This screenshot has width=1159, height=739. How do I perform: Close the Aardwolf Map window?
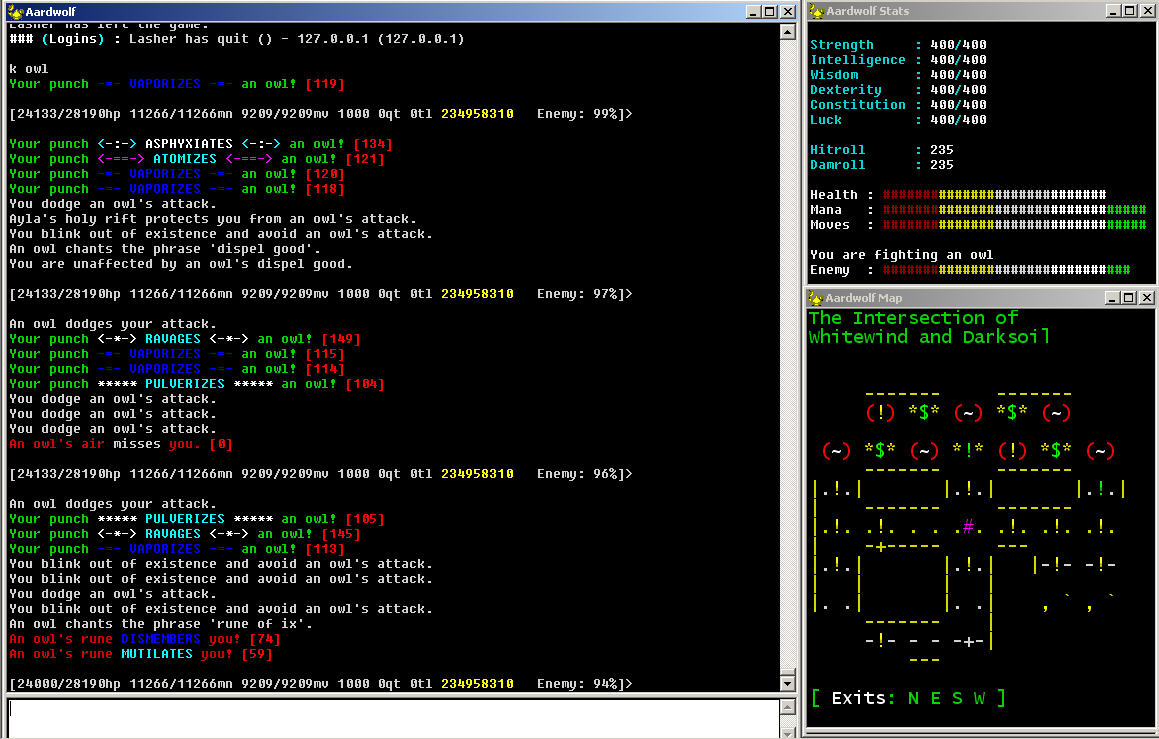[x=1146, y=298]
